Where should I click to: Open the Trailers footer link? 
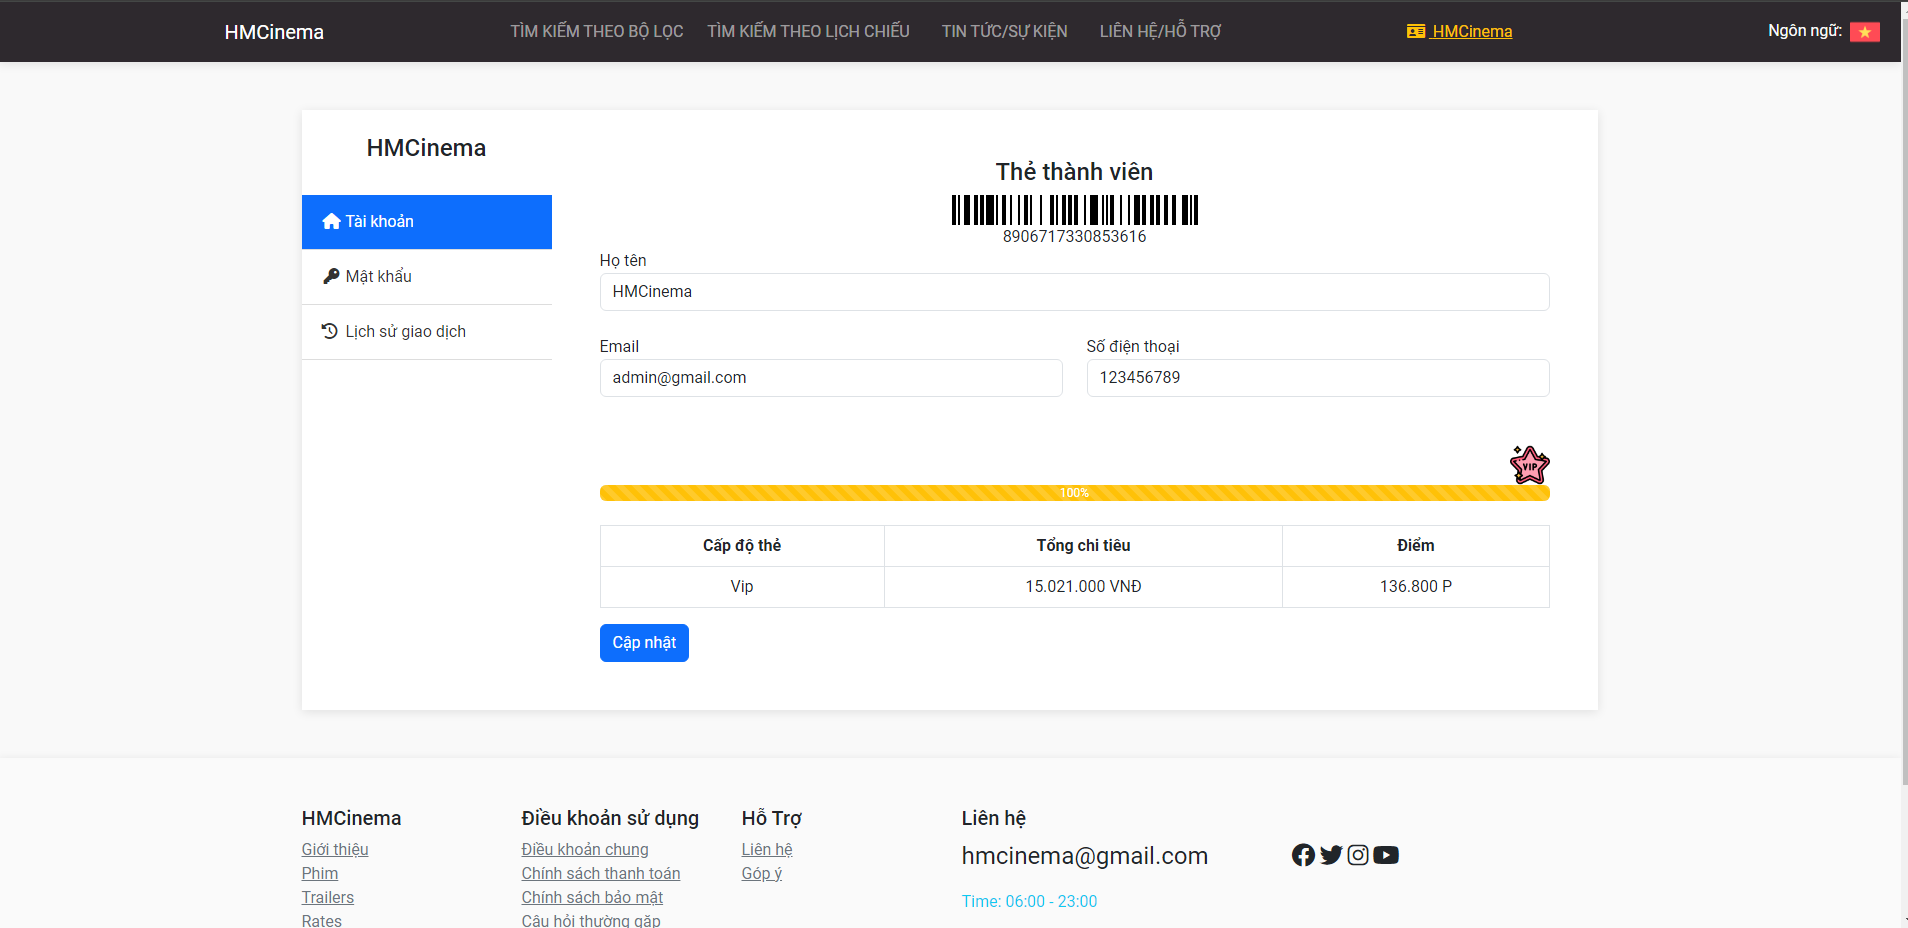pyautogui.click(x=328, y=897)
